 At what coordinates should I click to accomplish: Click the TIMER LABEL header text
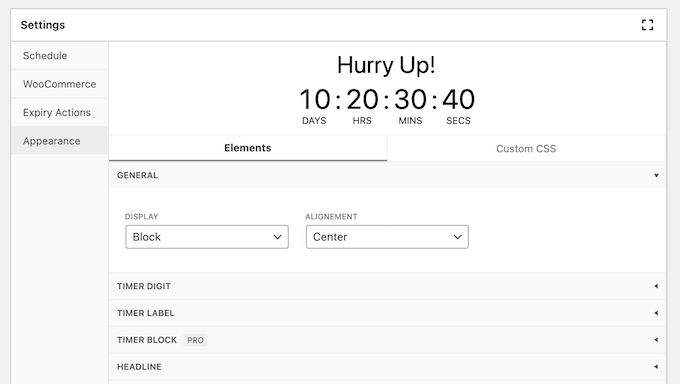pos(146,313)
